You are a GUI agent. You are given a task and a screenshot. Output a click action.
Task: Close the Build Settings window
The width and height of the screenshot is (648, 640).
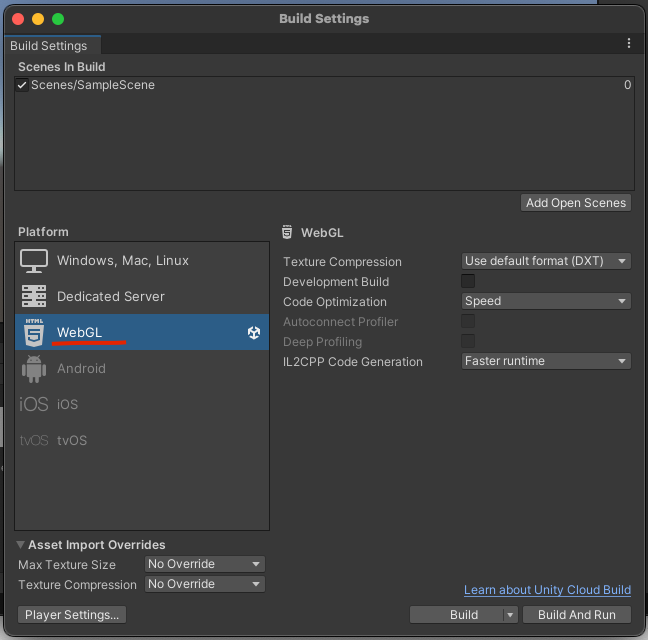18,19
